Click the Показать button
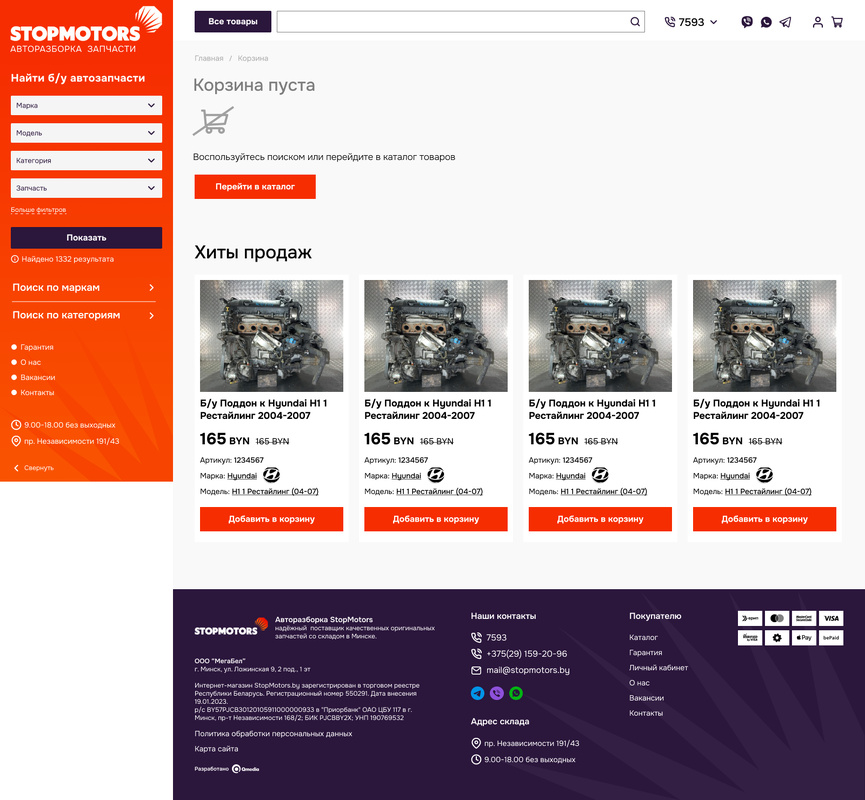 (x=86, y=238)
